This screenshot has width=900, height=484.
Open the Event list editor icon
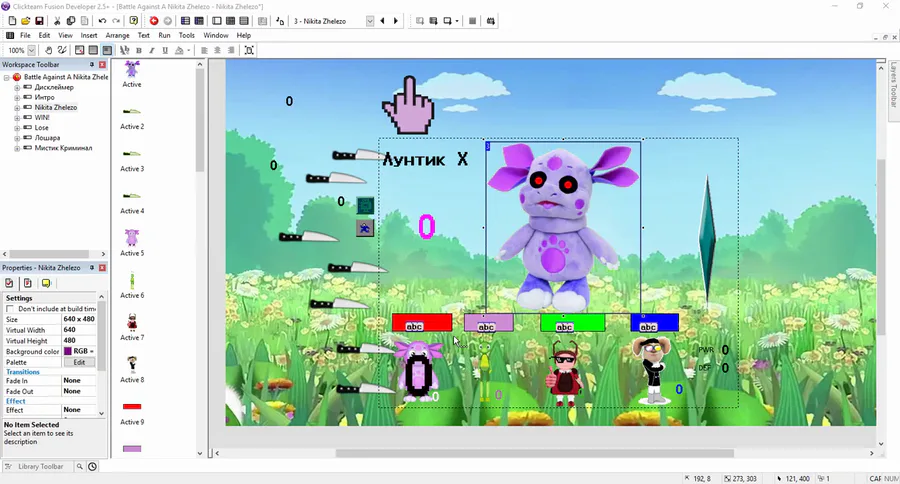(244, 21)
